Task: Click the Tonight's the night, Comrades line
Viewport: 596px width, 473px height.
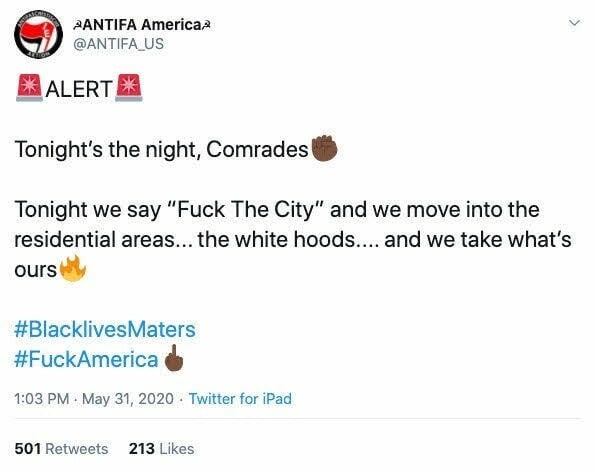Action: pos(161,149)
